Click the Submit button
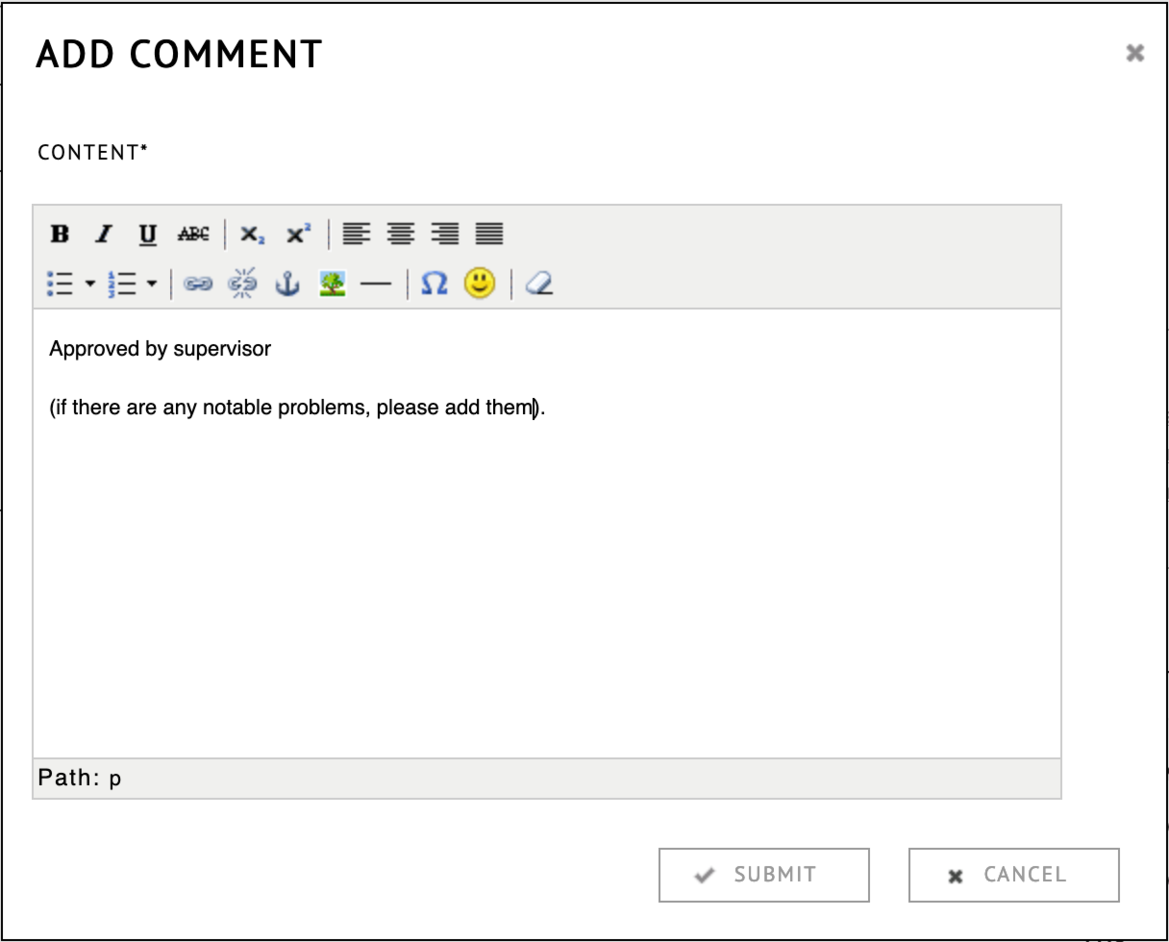This screenshot has height=942, width=1169. pos(763,875)
